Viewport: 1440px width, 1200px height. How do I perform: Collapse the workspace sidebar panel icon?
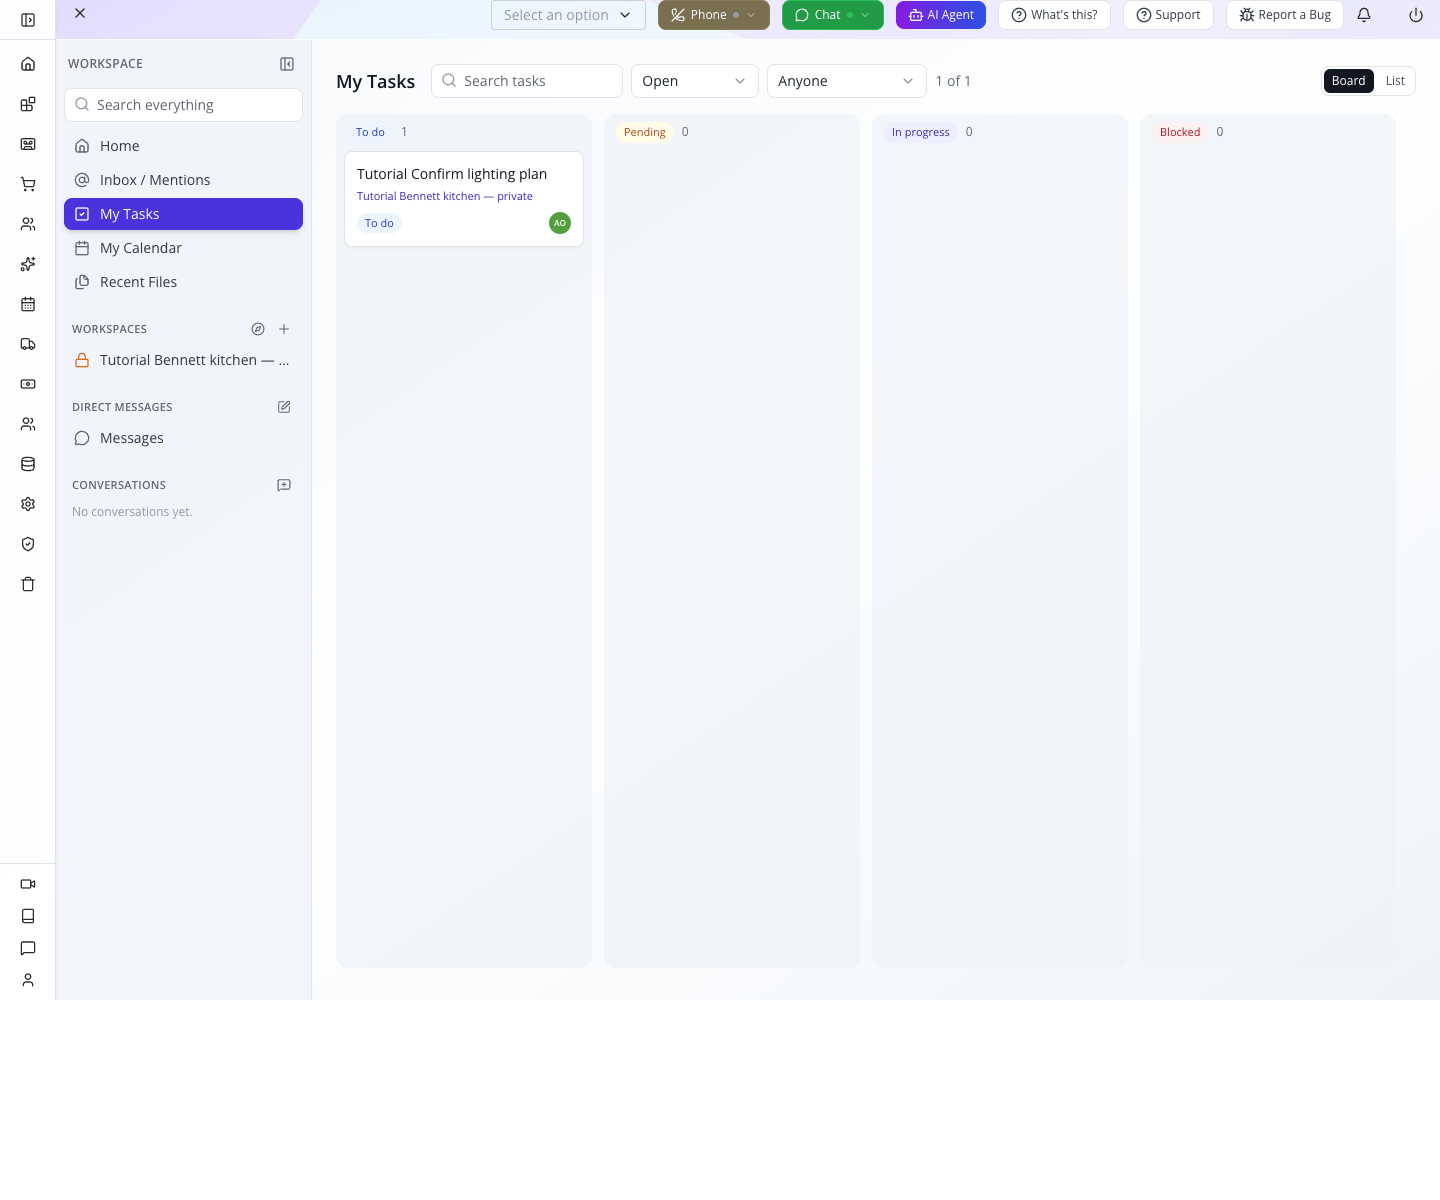point(287,64)
